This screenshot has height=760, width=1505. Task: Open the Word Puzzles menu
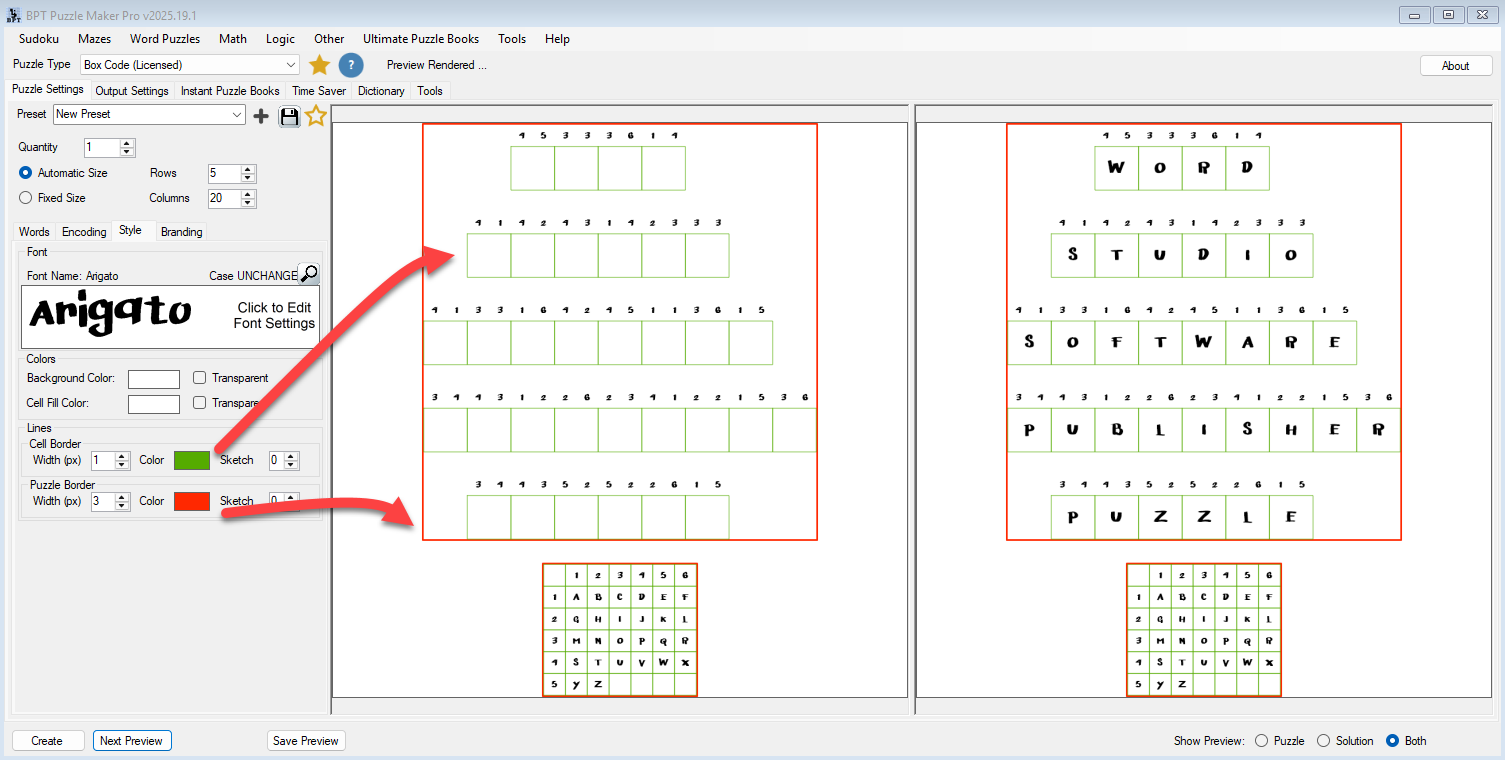[x=165, y=39]
